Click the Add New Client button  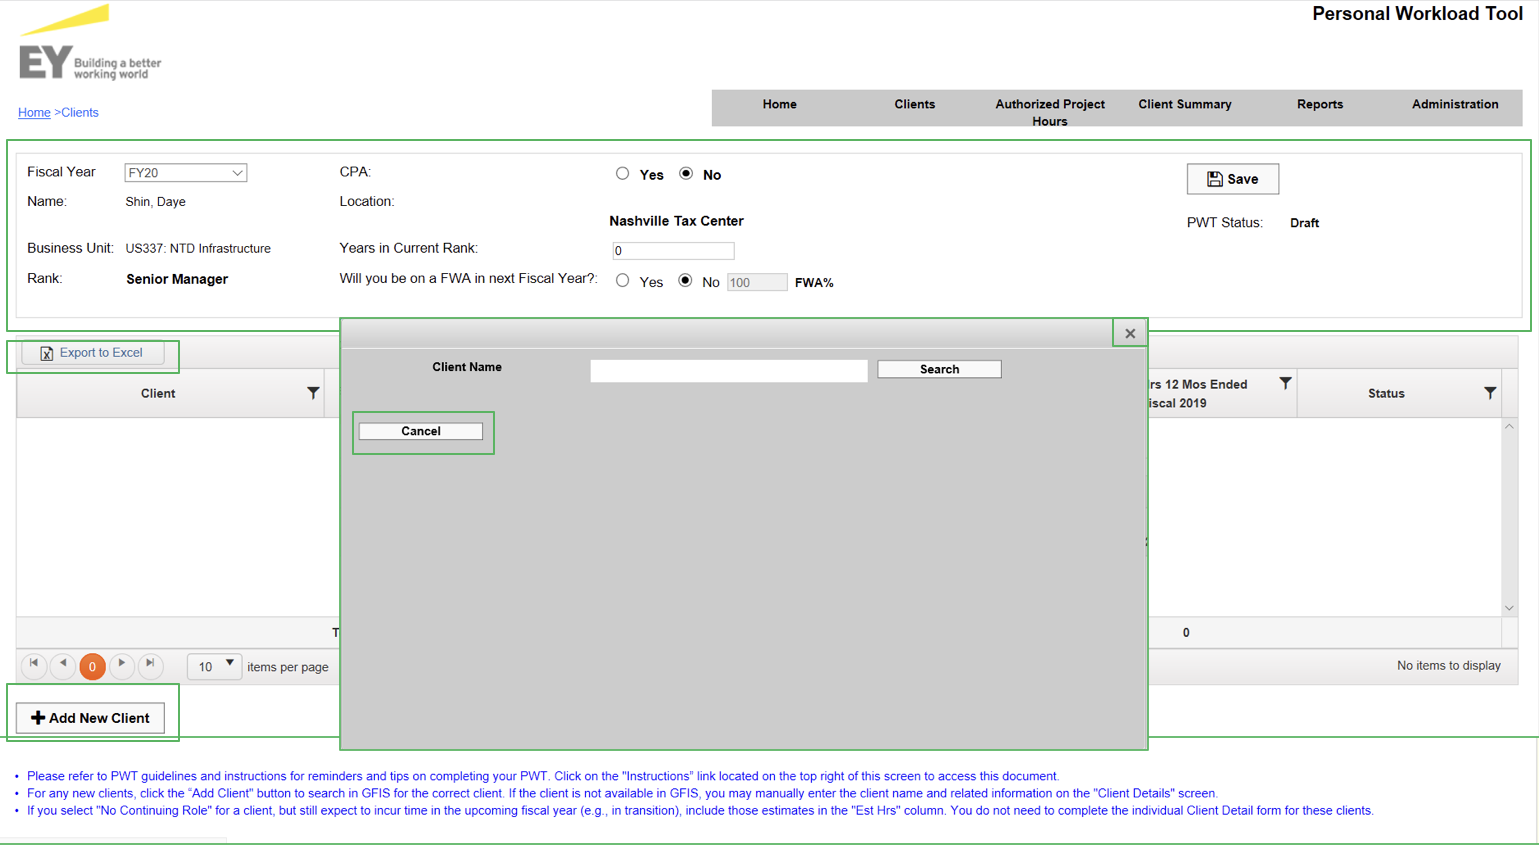pyautogui.click(x=90, y=718)
